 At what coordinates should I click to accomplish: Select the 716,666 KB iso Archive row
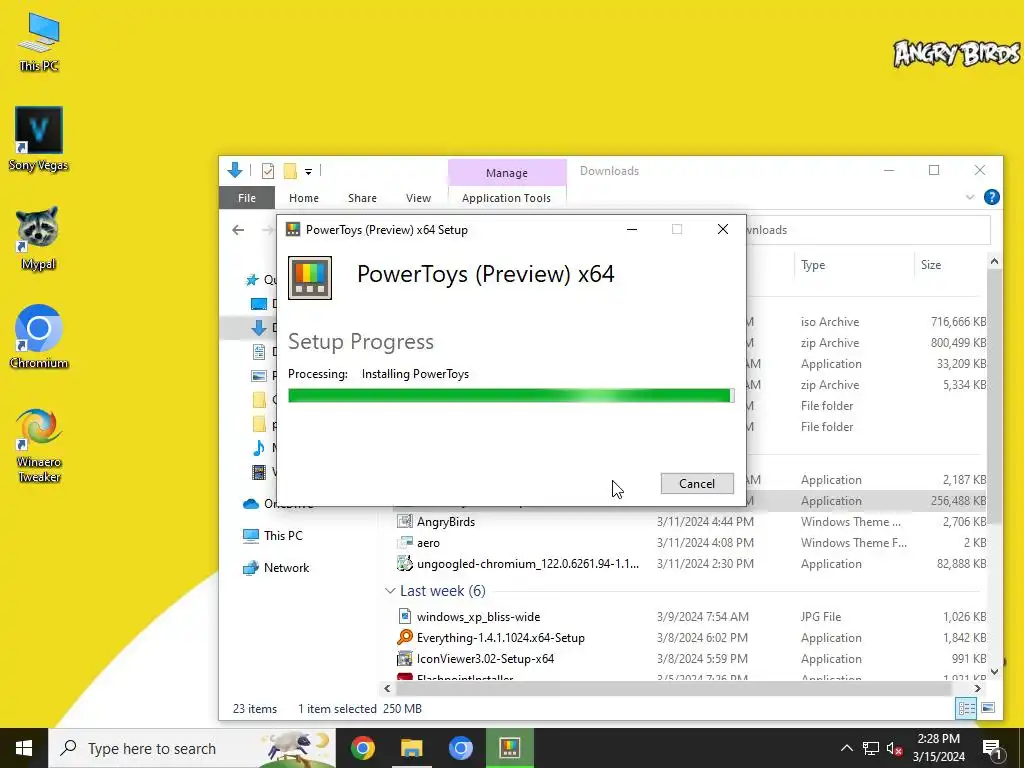point(867,322)
